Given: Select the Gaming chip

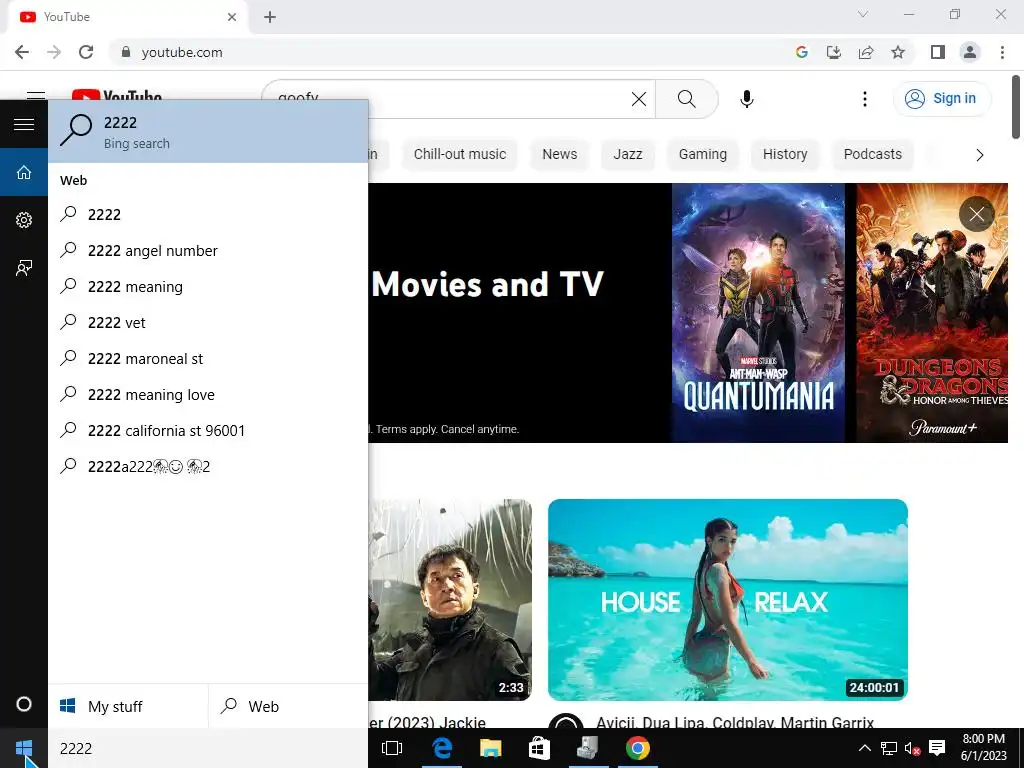Looking at the screenshot, I should 703,154.
